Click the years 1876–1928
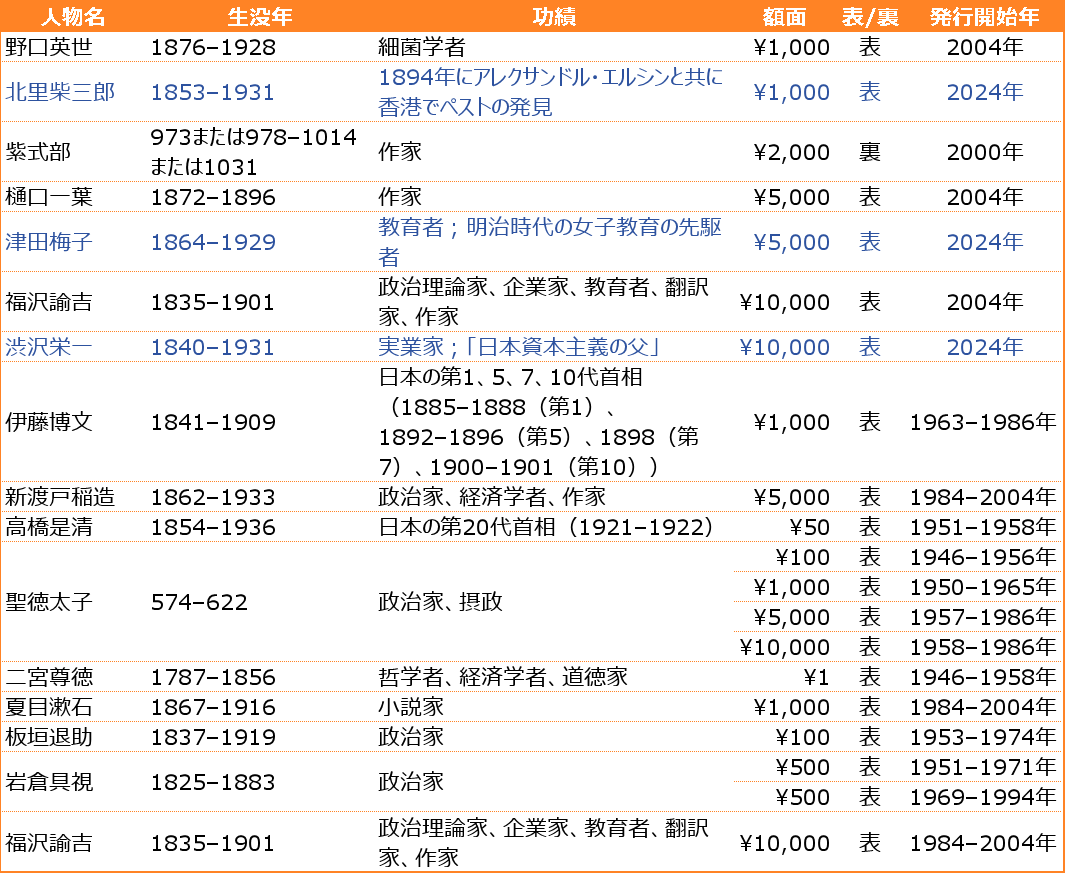 click(213, 47)
